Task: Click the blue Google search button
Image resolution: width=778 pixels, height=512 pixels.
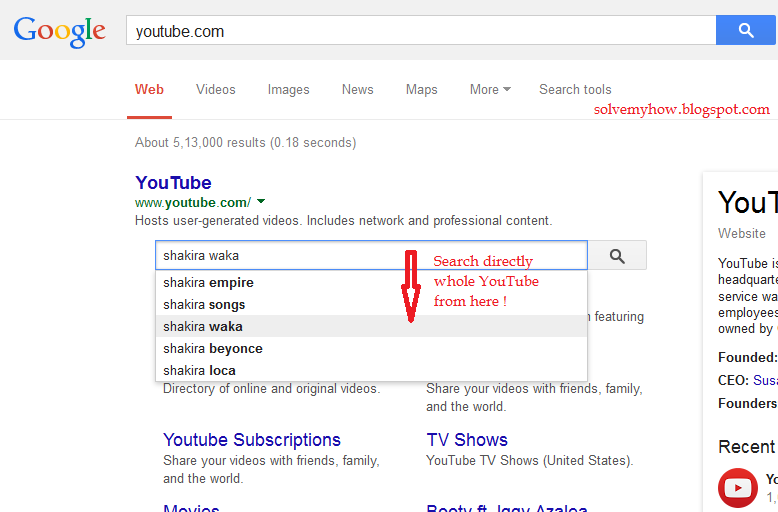Action: tap(746, 30)
